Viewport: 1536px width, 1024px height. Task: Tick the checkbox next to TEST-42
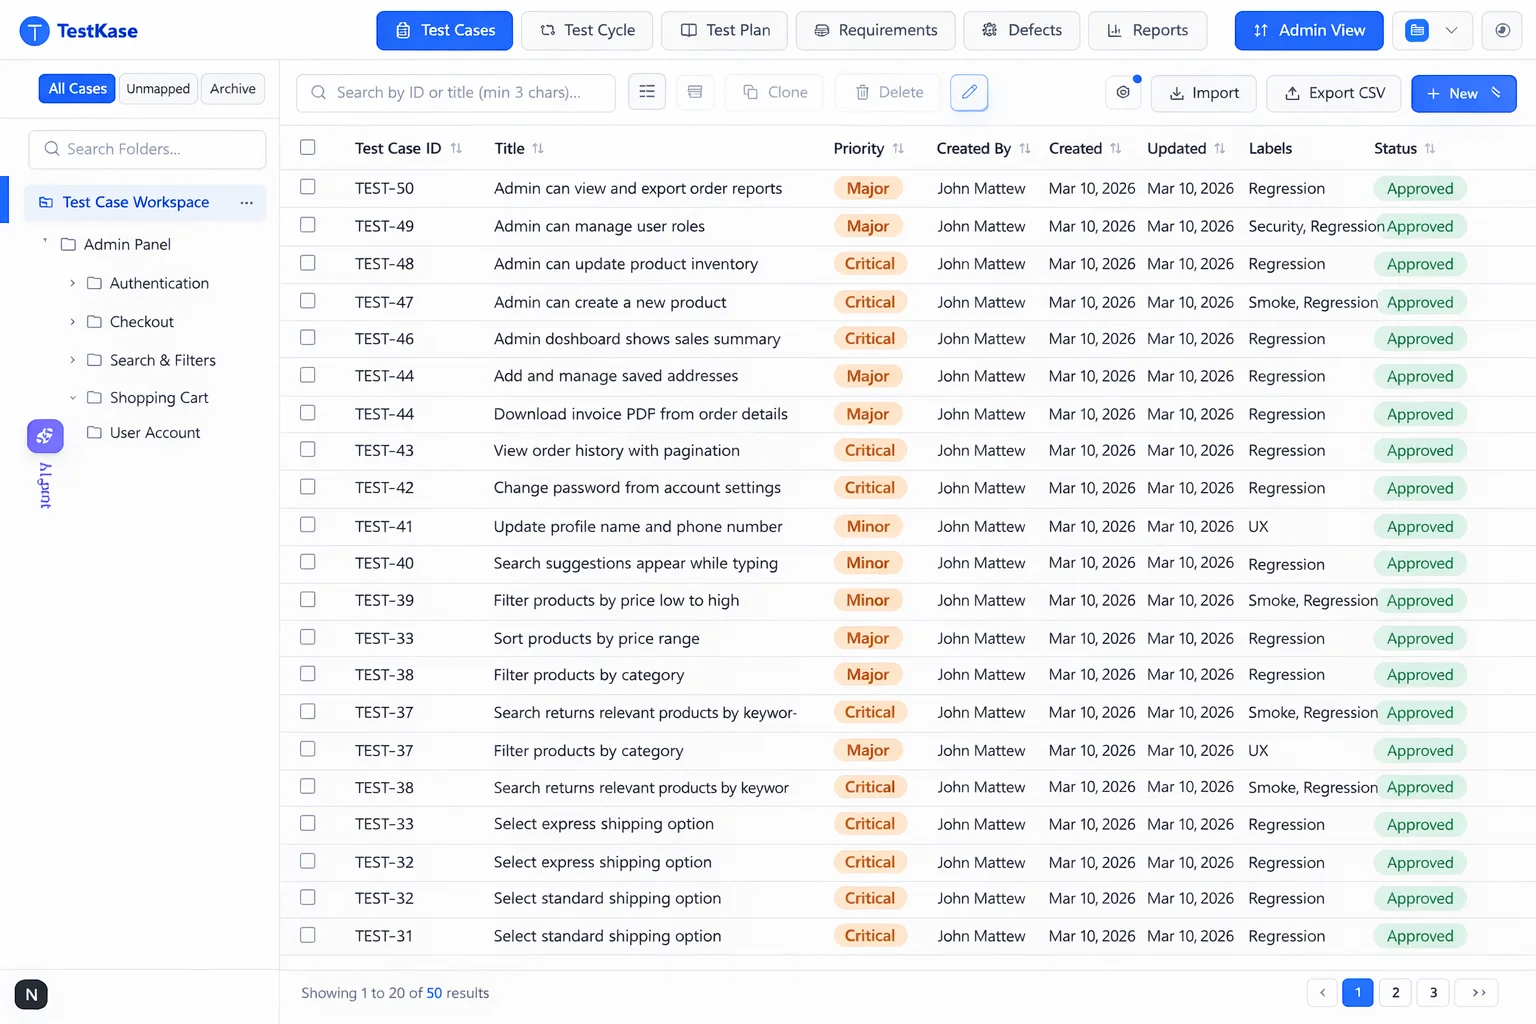pos(307,487)
